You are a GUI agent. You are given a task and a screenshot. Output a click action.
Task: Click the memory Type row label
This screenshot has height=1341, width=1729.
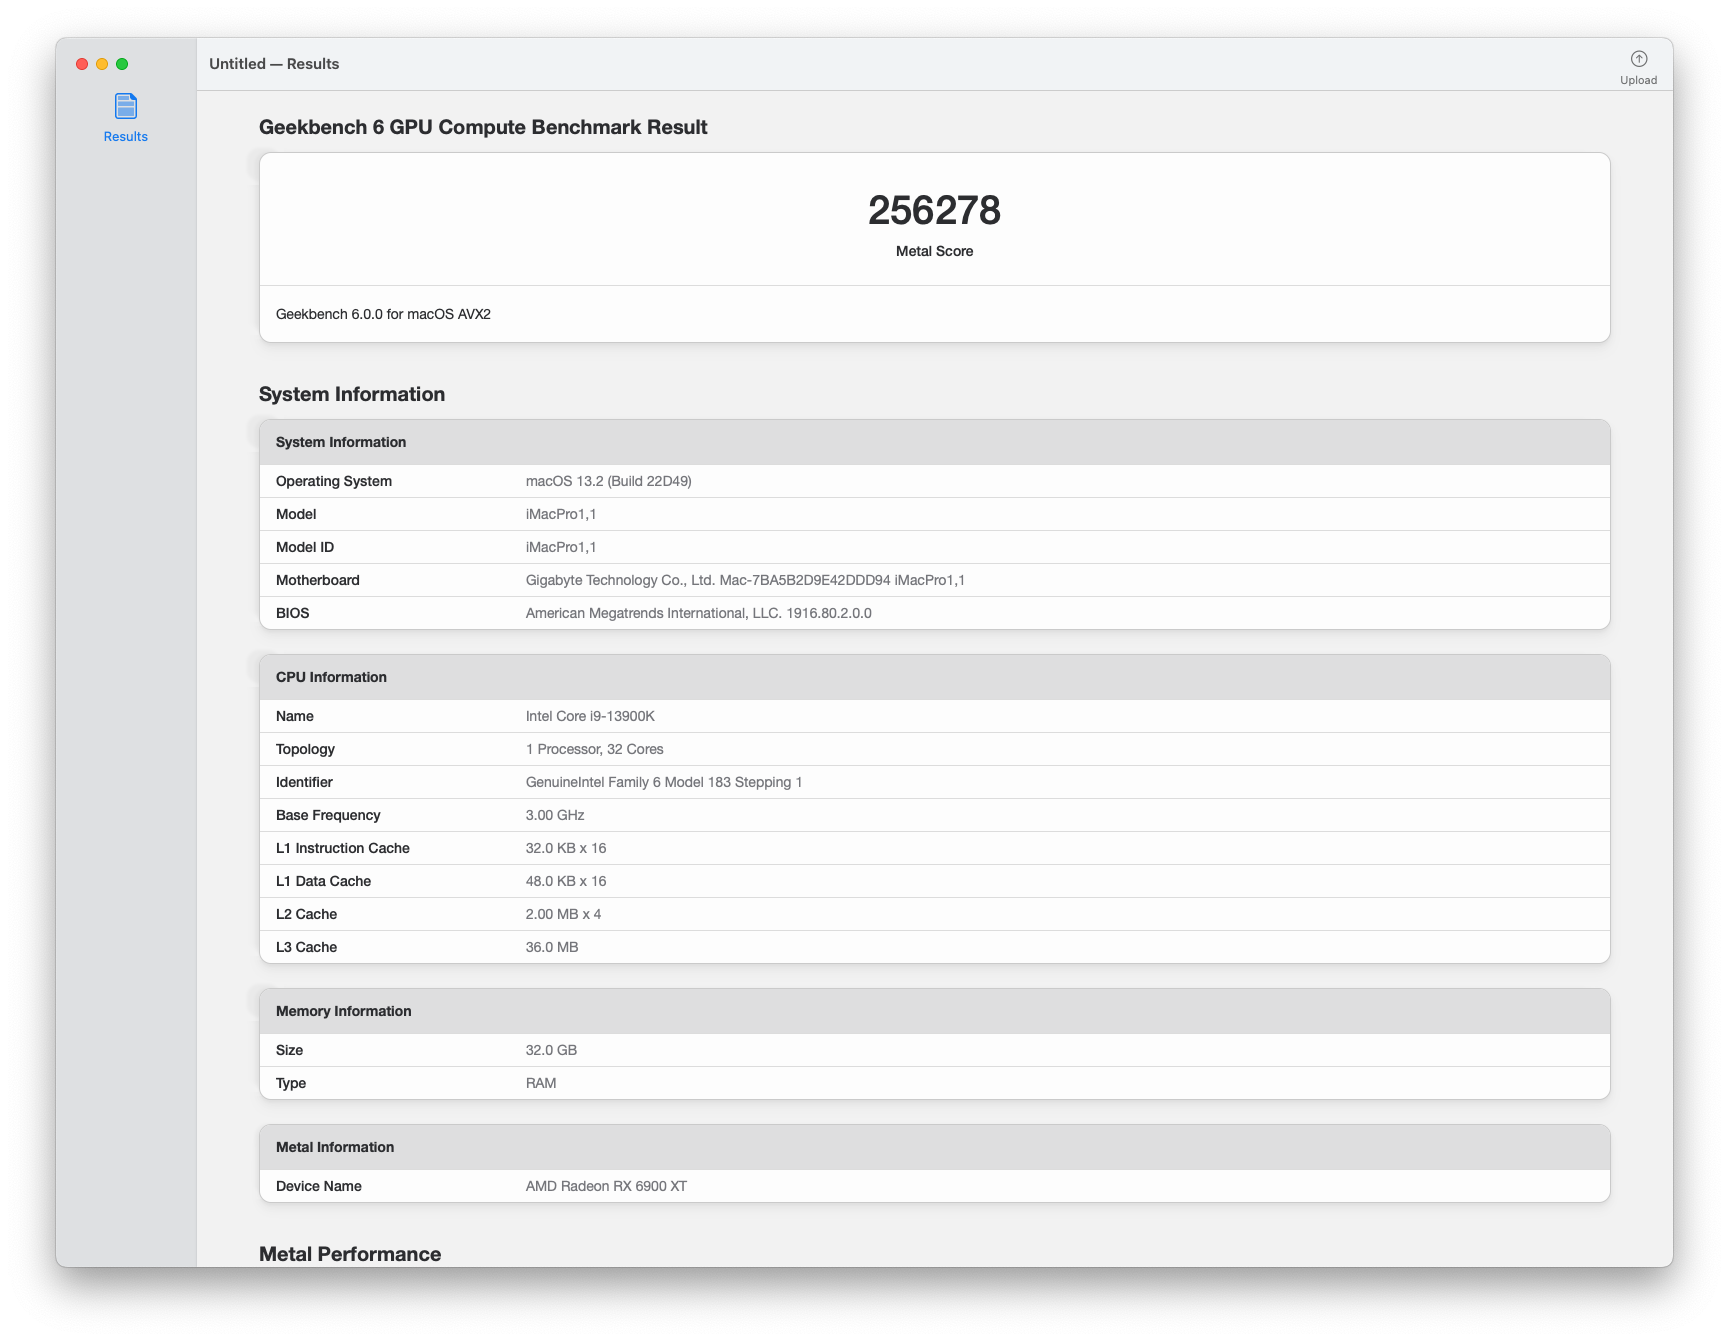[291, 1083]
